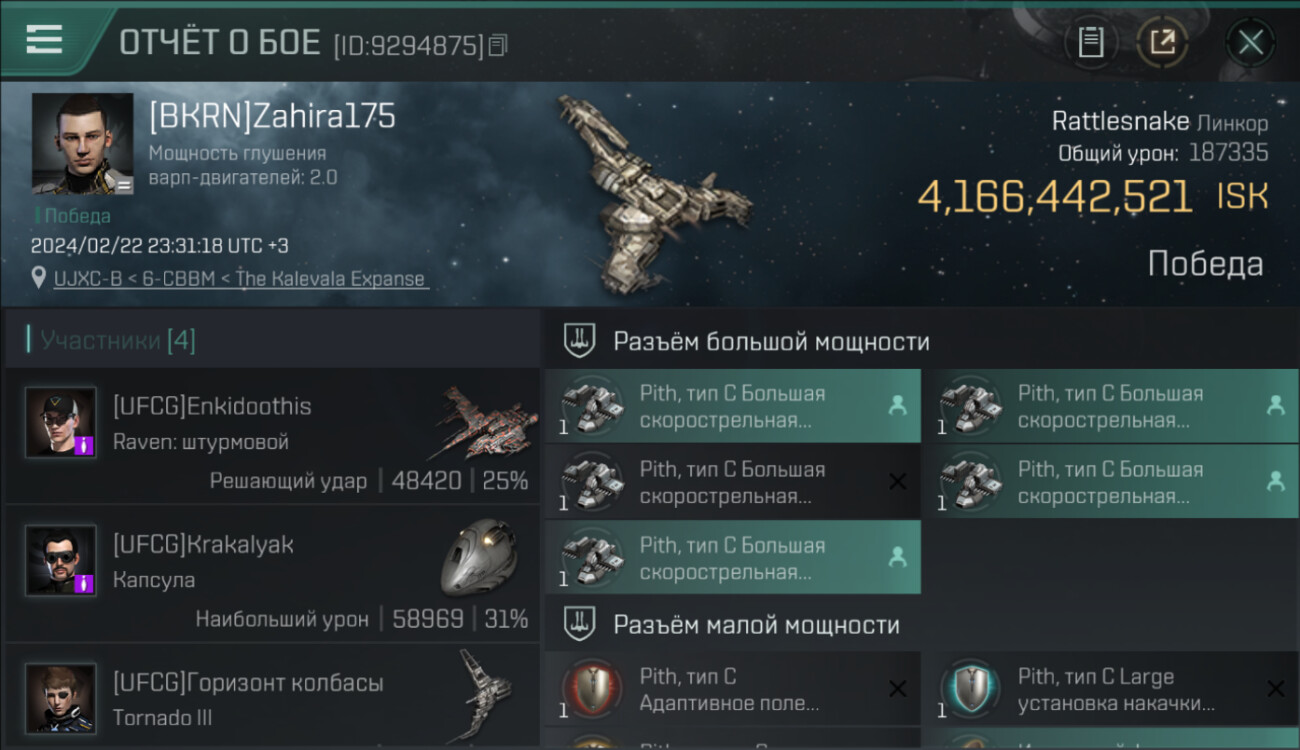The image size is (1300, 750).
Task: Close the battle report window
Action: pos(1250,42)
